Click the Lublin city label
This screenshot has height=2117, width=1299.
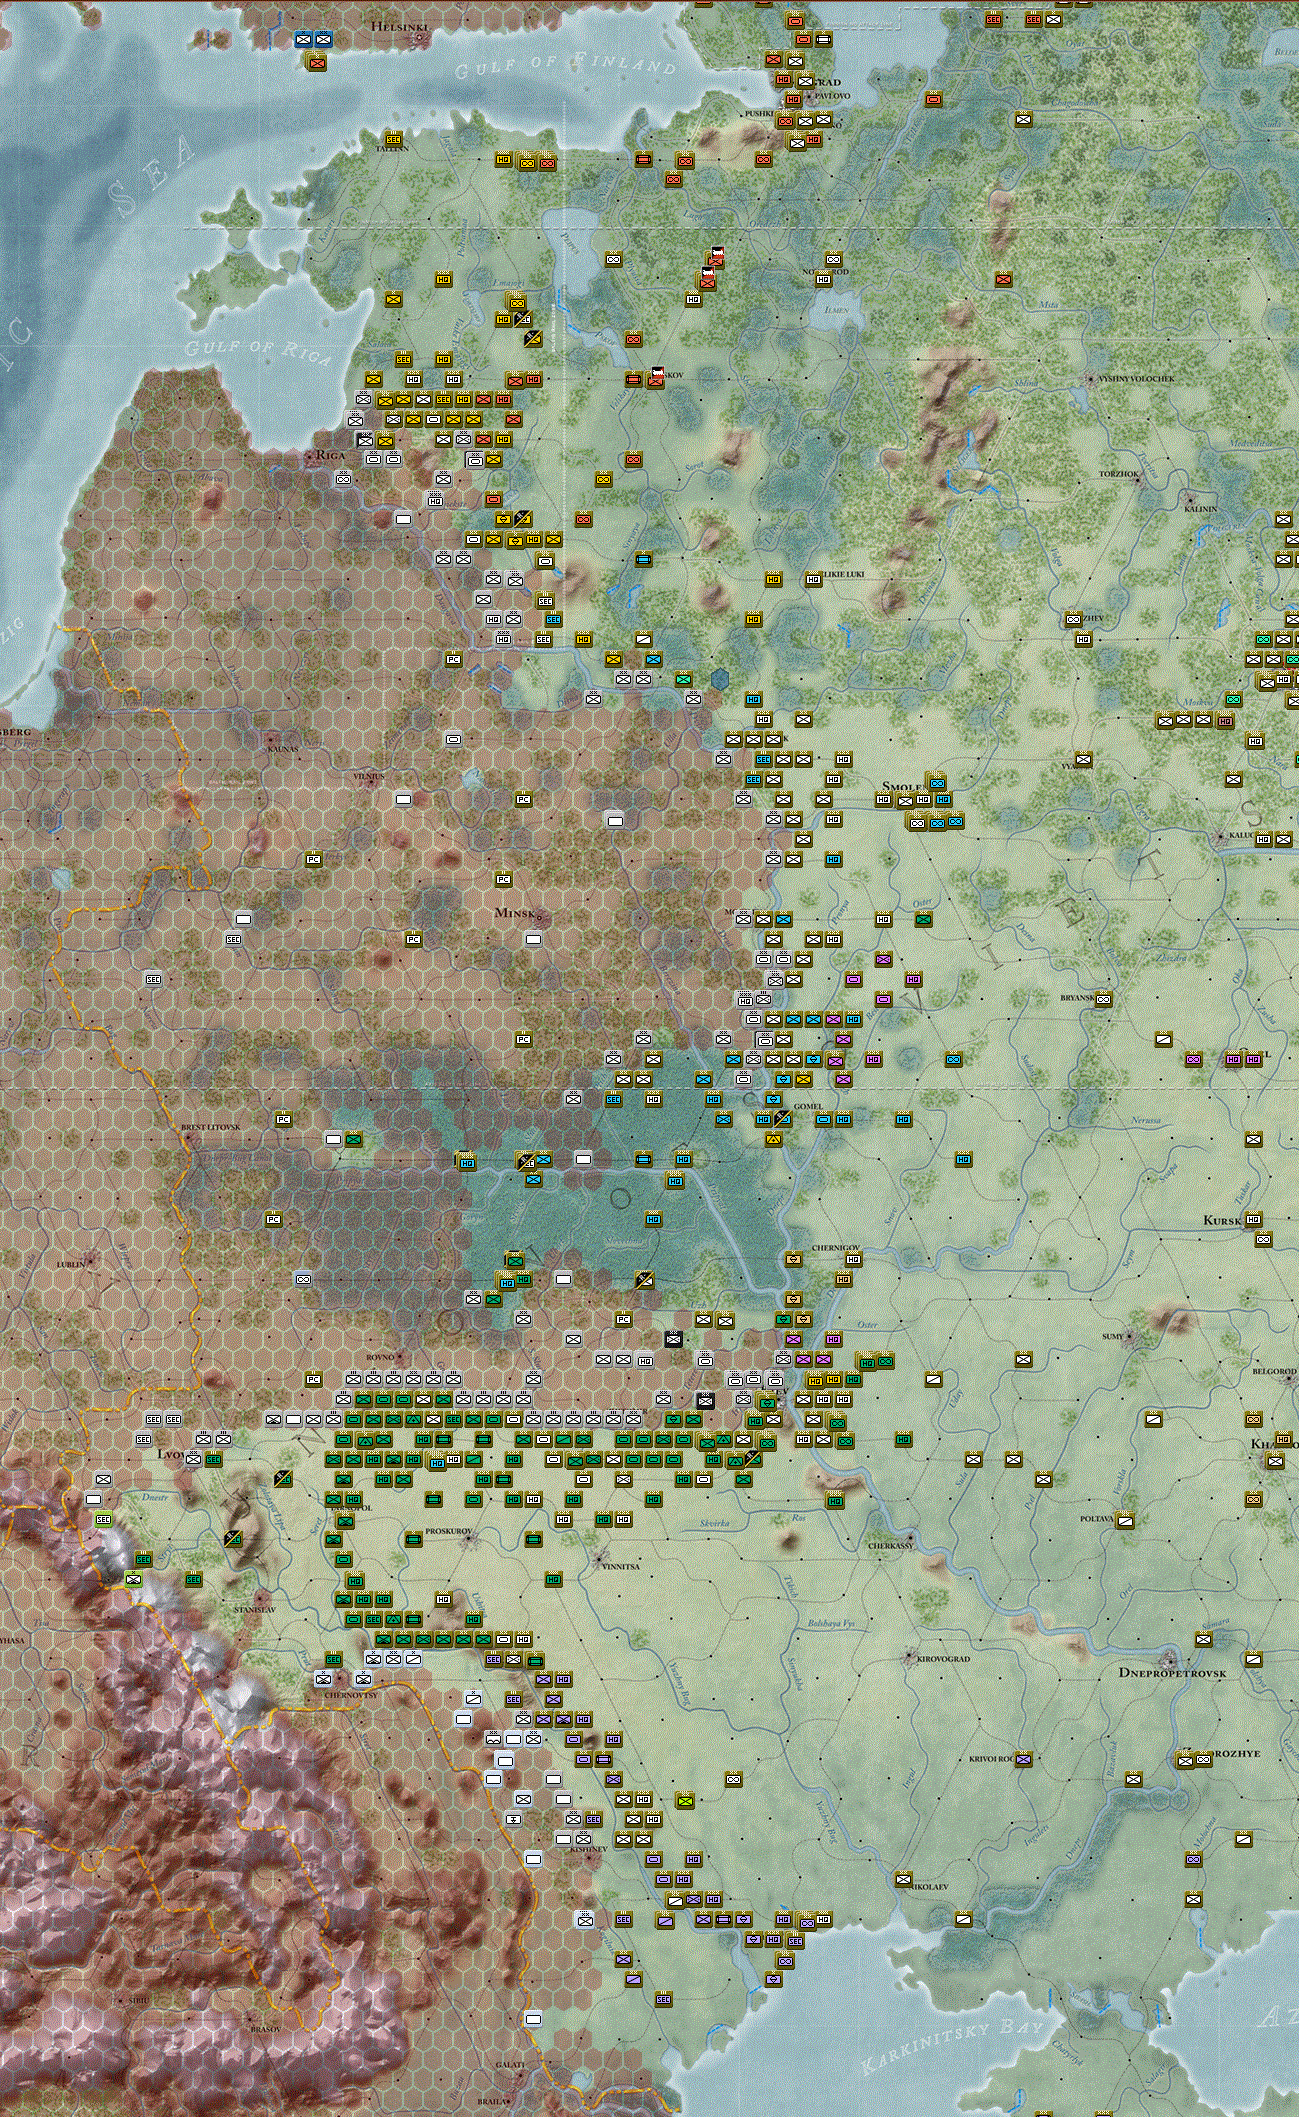71,1264
